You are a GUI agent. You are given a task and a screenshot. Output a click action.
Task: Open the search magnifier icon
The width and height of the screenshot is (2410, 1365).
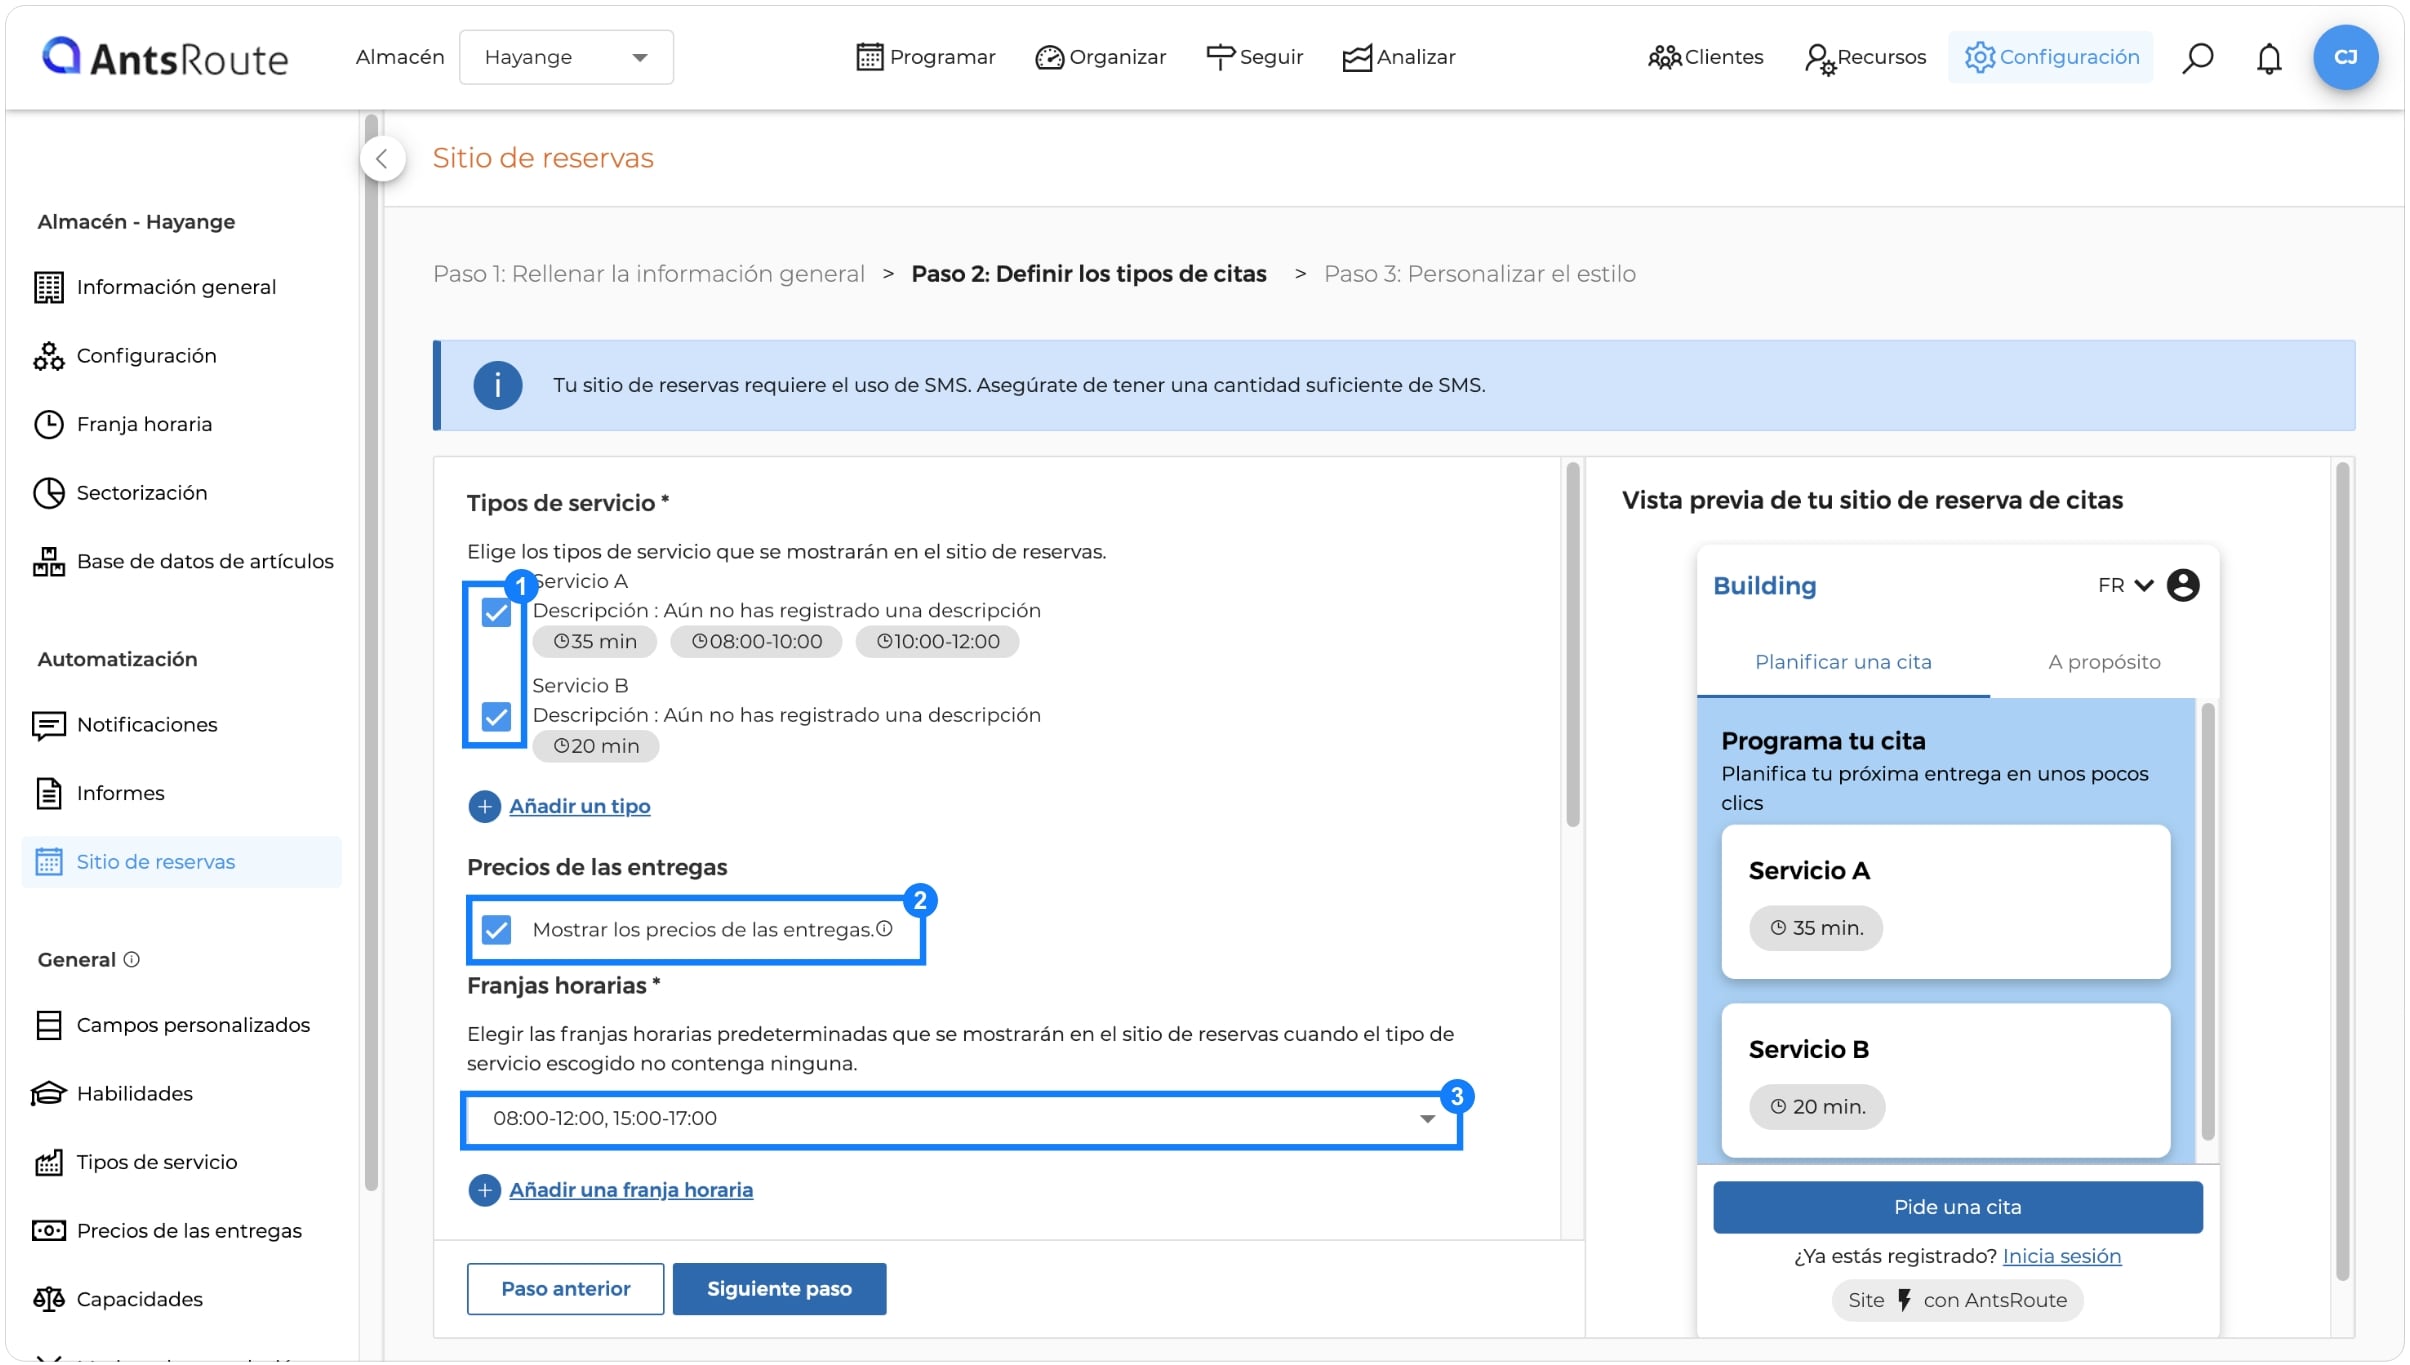(2197, 58)
